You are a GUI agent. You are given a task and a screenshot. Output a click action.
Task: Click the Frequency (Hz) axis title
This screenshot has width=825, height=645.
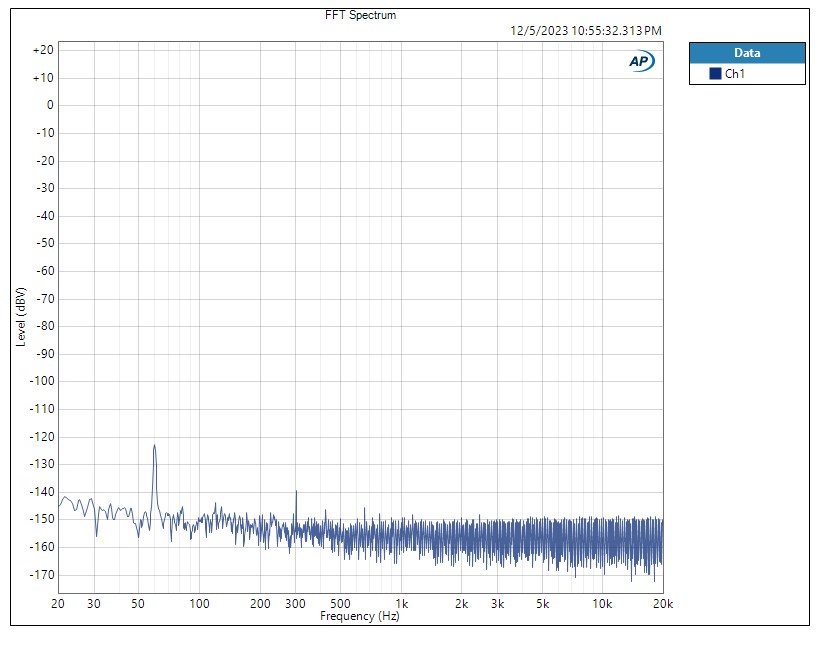click(360, 616)
